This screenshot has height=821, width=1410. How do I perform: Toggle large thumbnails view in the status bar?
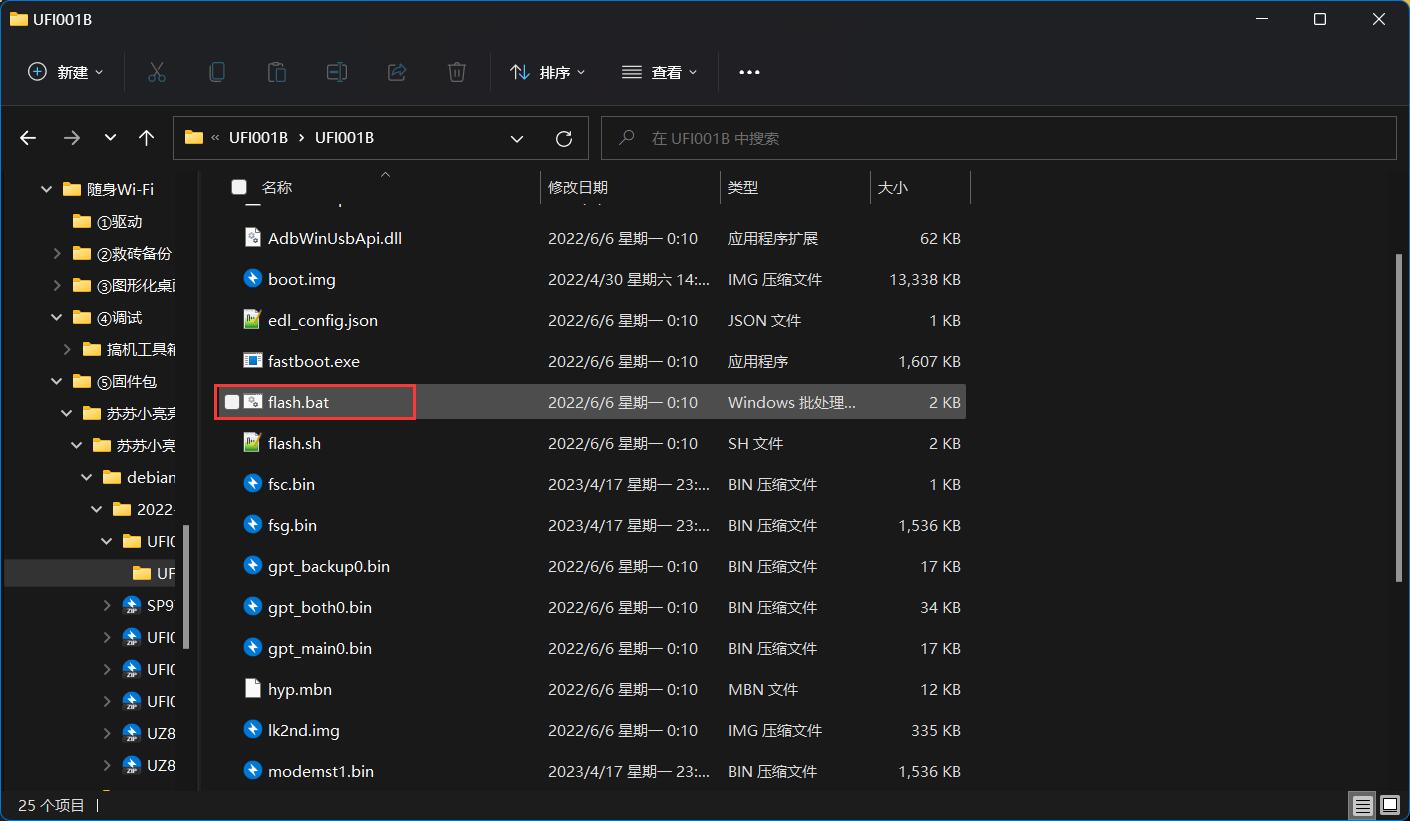click(x=1389, y=805)
